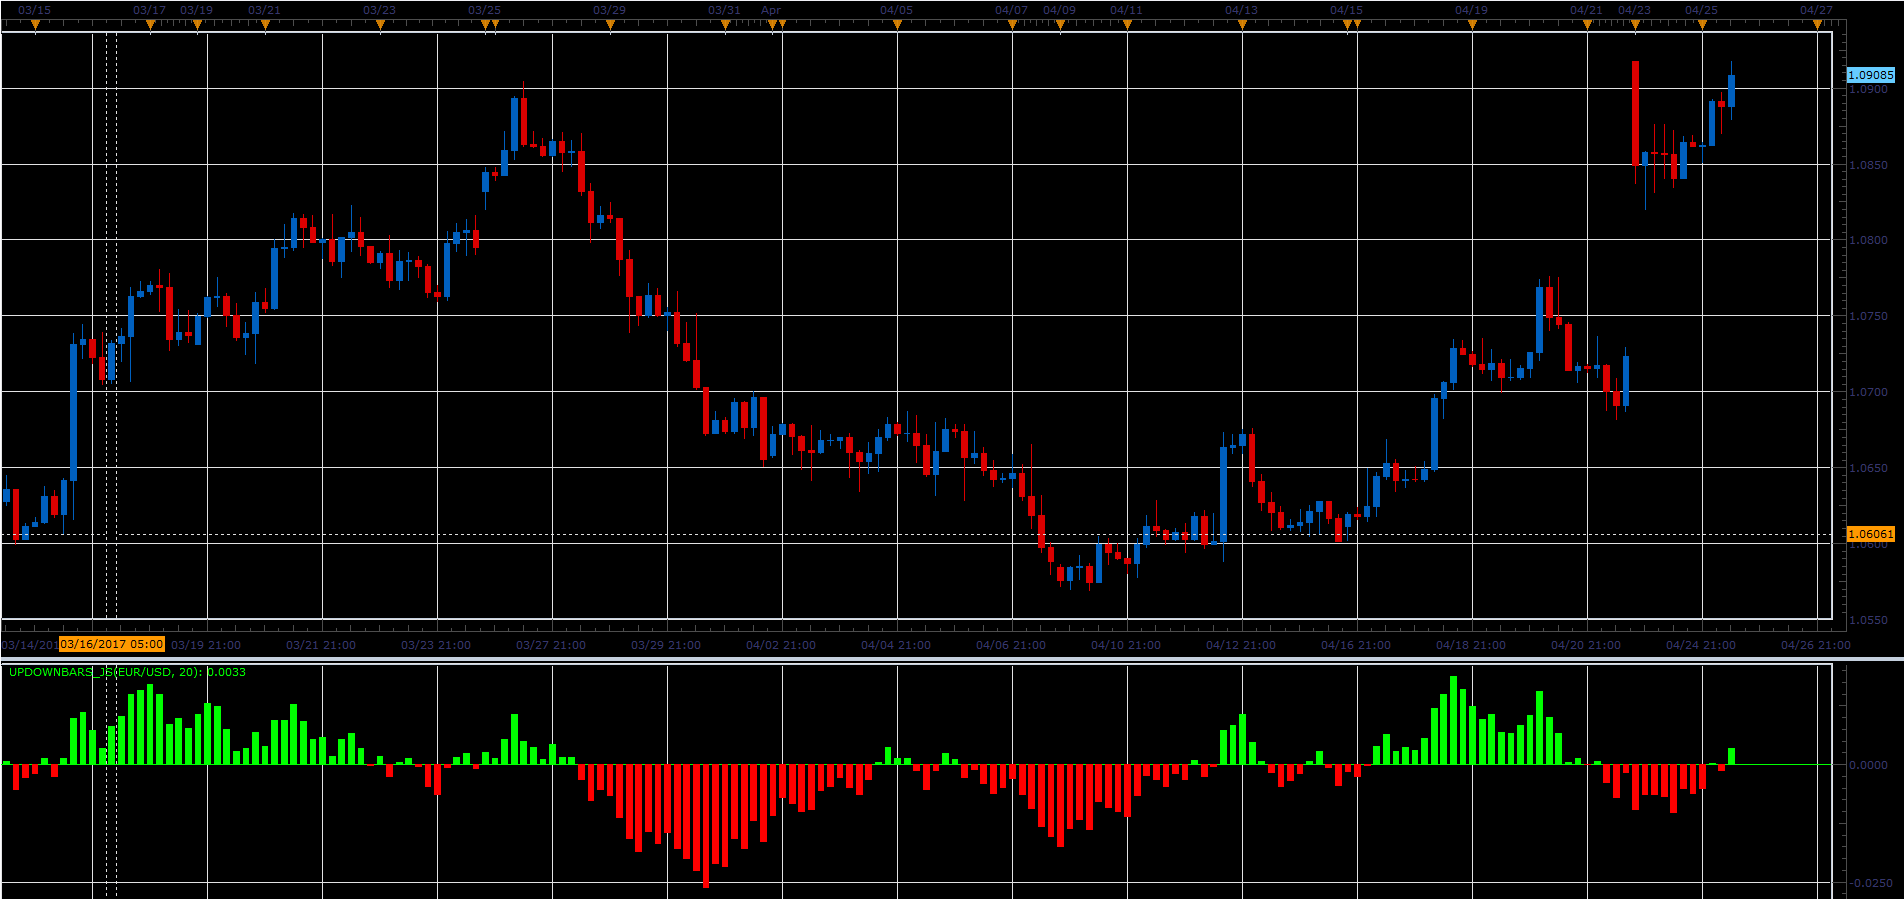
Task: Click the 03/21 21:00 bottom time label
Action: tap(321, 645)
